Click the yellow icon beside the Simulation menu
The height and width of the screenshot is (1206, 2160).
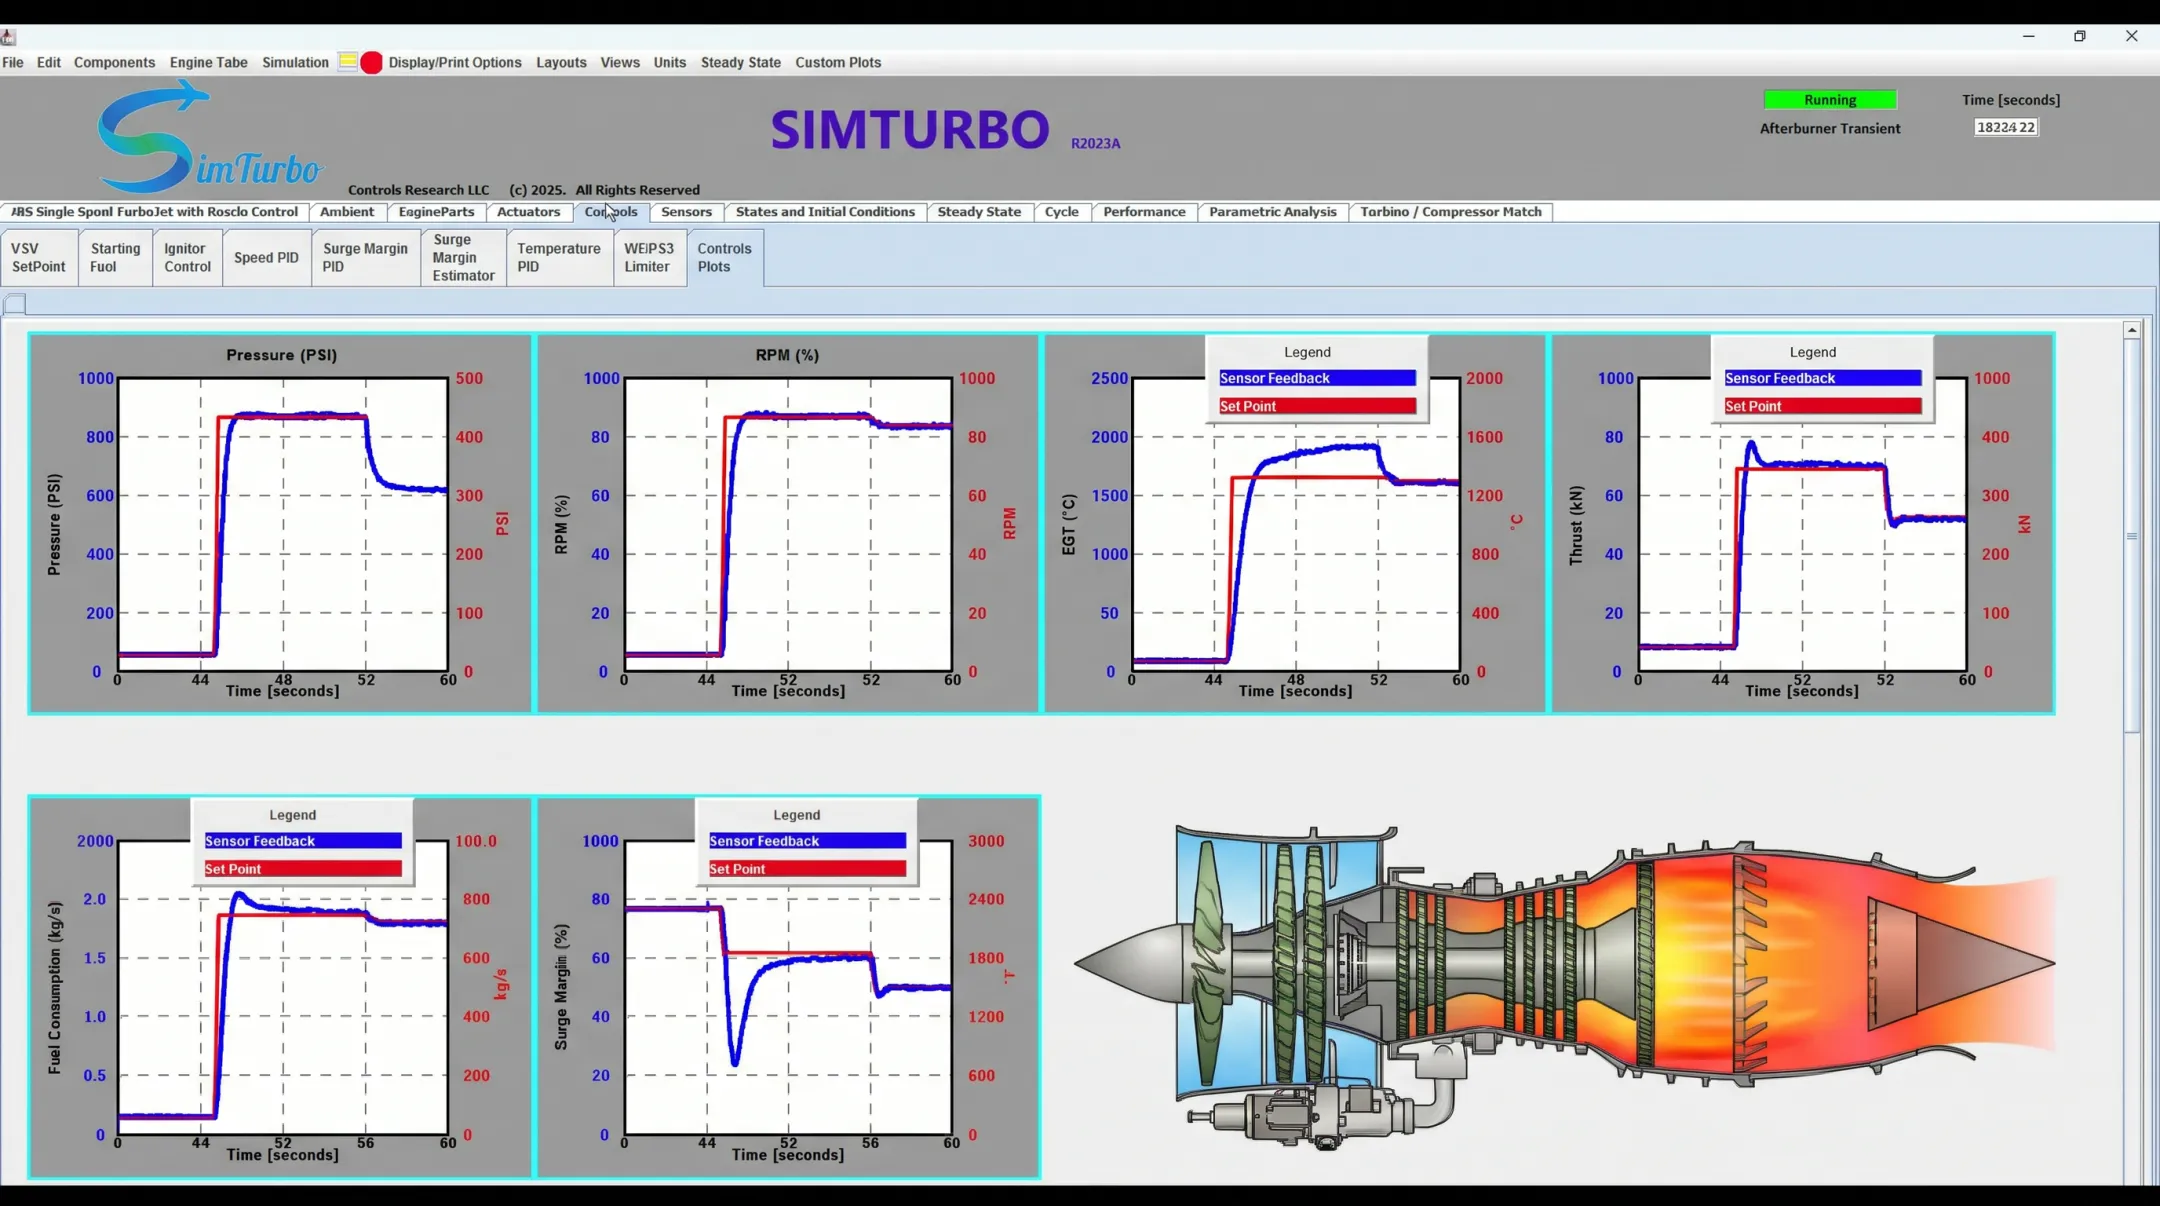[x=347, y=62]
